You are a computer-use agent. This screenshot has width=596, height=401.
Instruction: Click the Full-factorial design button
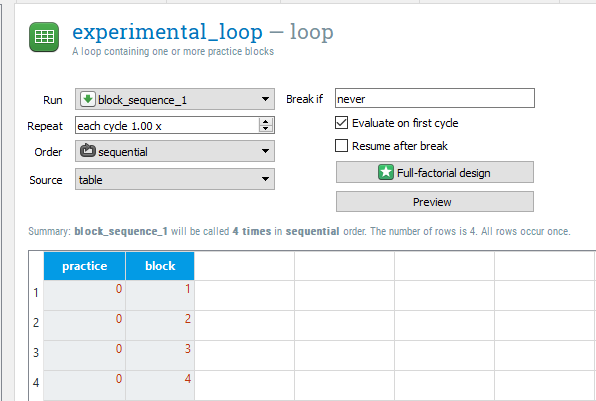pos(435,173)
